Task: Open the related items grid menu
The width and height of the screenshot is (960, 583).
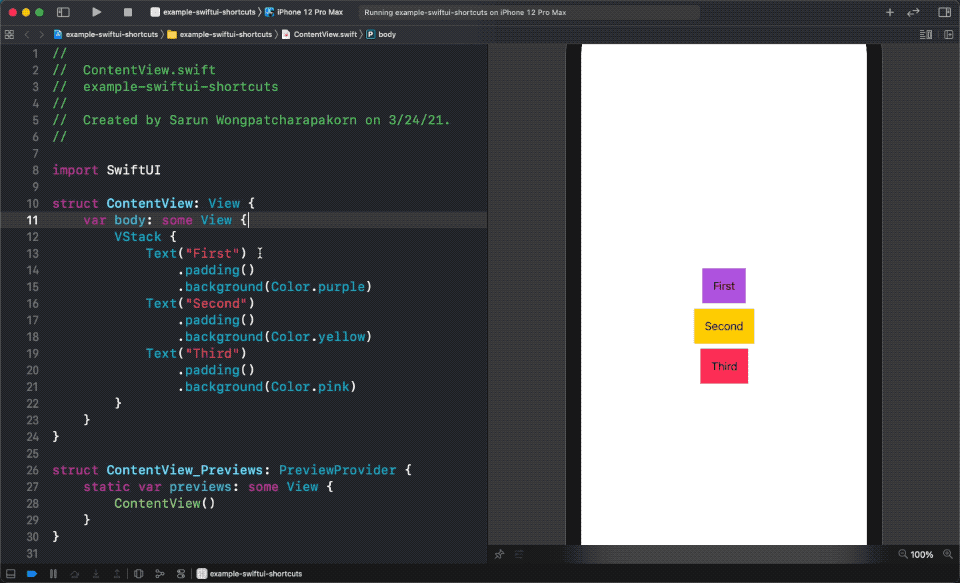Action: pyautogui.click(x=9, y=34)
